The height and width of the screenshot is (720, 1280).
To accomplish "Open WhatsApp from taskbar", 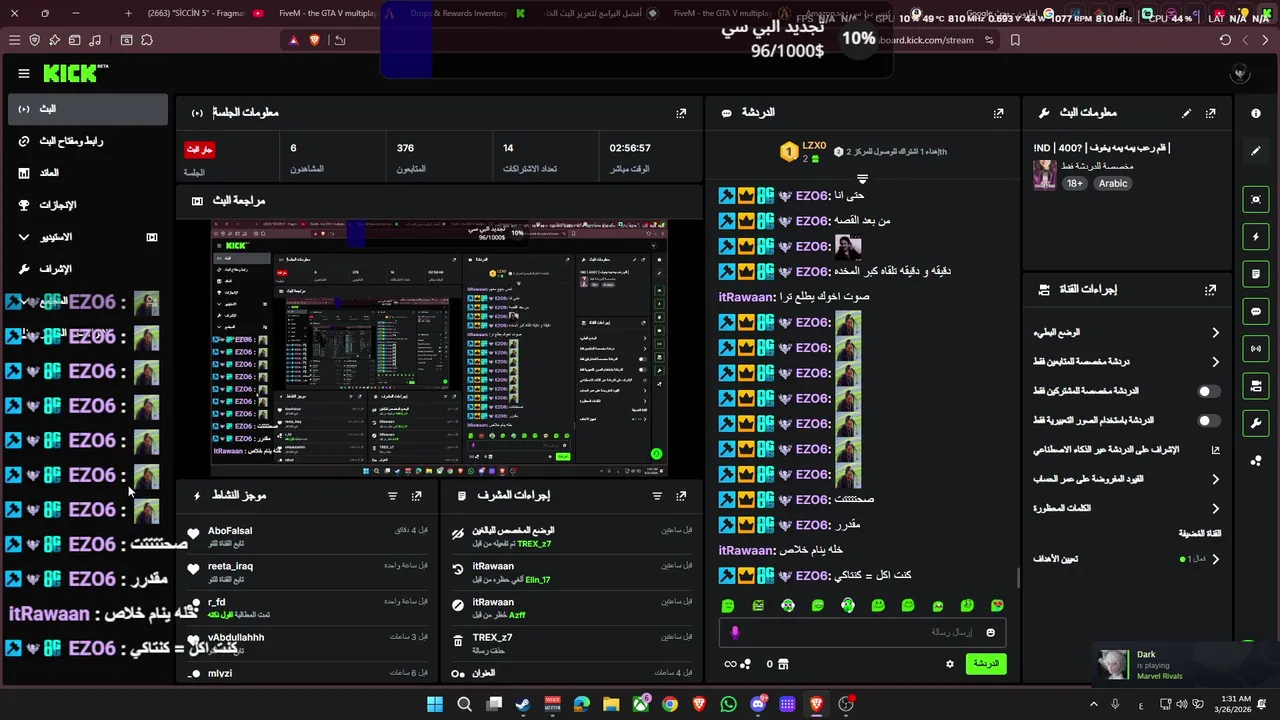I will [x=728, y=704].
